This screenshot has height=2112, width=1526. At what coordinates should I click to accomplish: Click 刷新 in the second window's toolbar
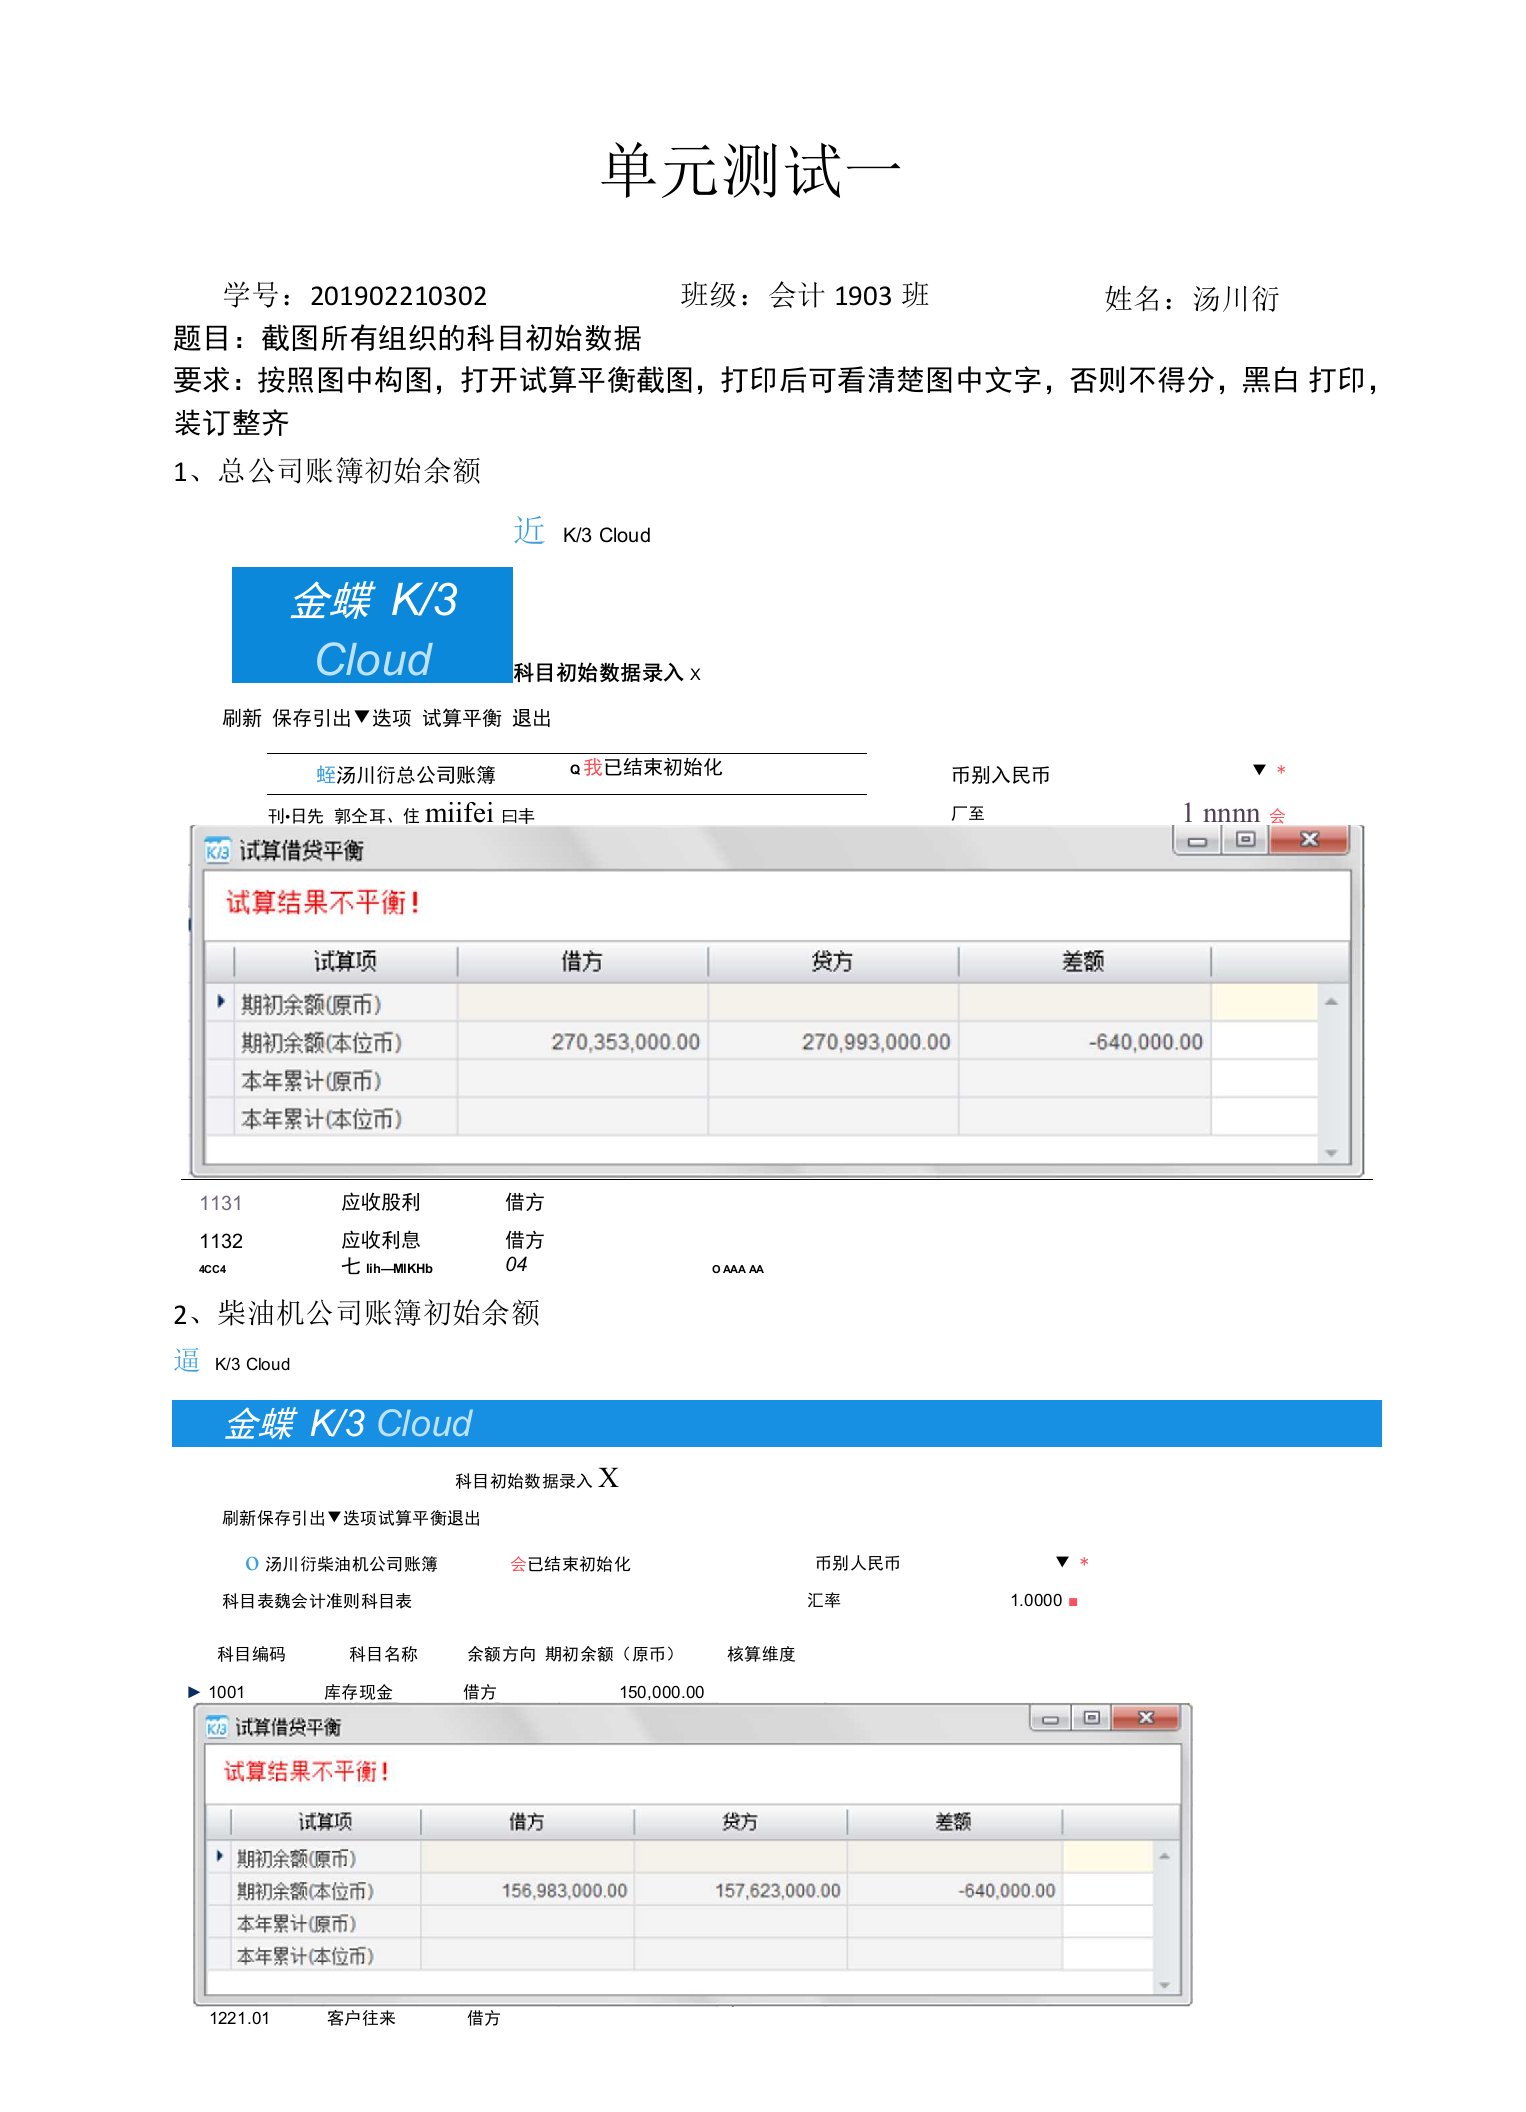(x=239, y=1518)
